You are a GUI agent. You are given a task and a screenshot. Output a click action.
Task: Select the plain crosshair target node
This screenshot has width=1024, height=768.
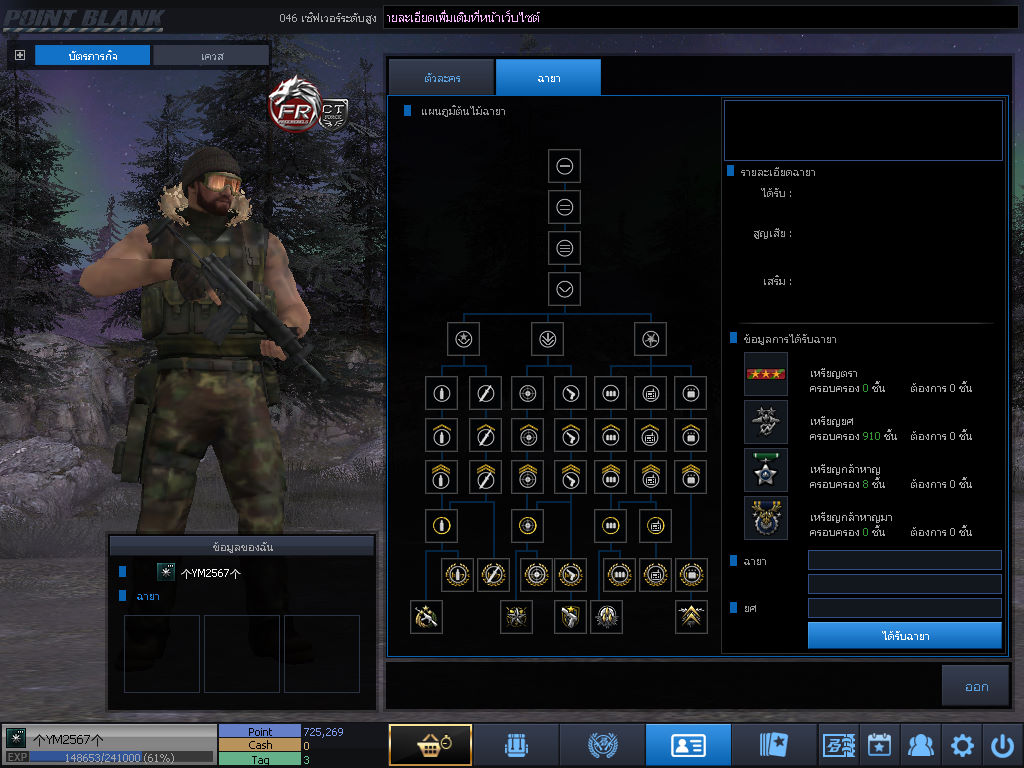point(528,393)
